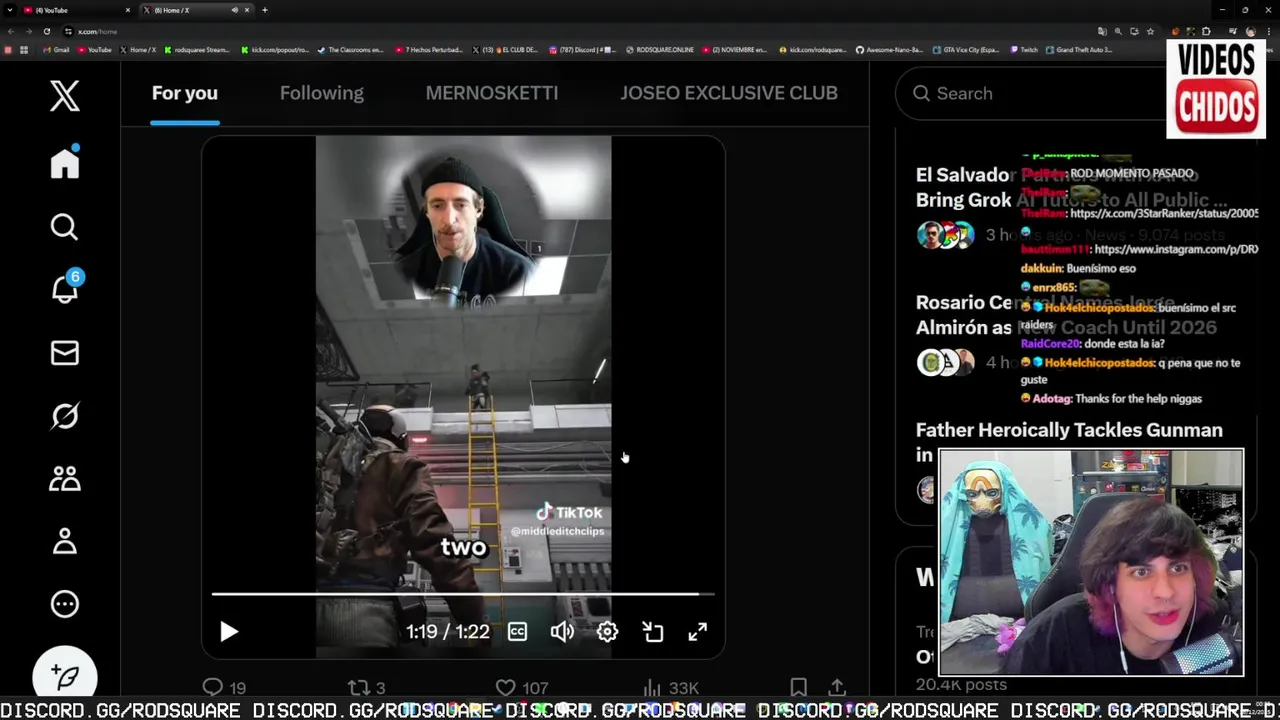This screenshot has width=1280, height=720.
Task: Open Grok icon in sidebar
Action: click(65, 415)
